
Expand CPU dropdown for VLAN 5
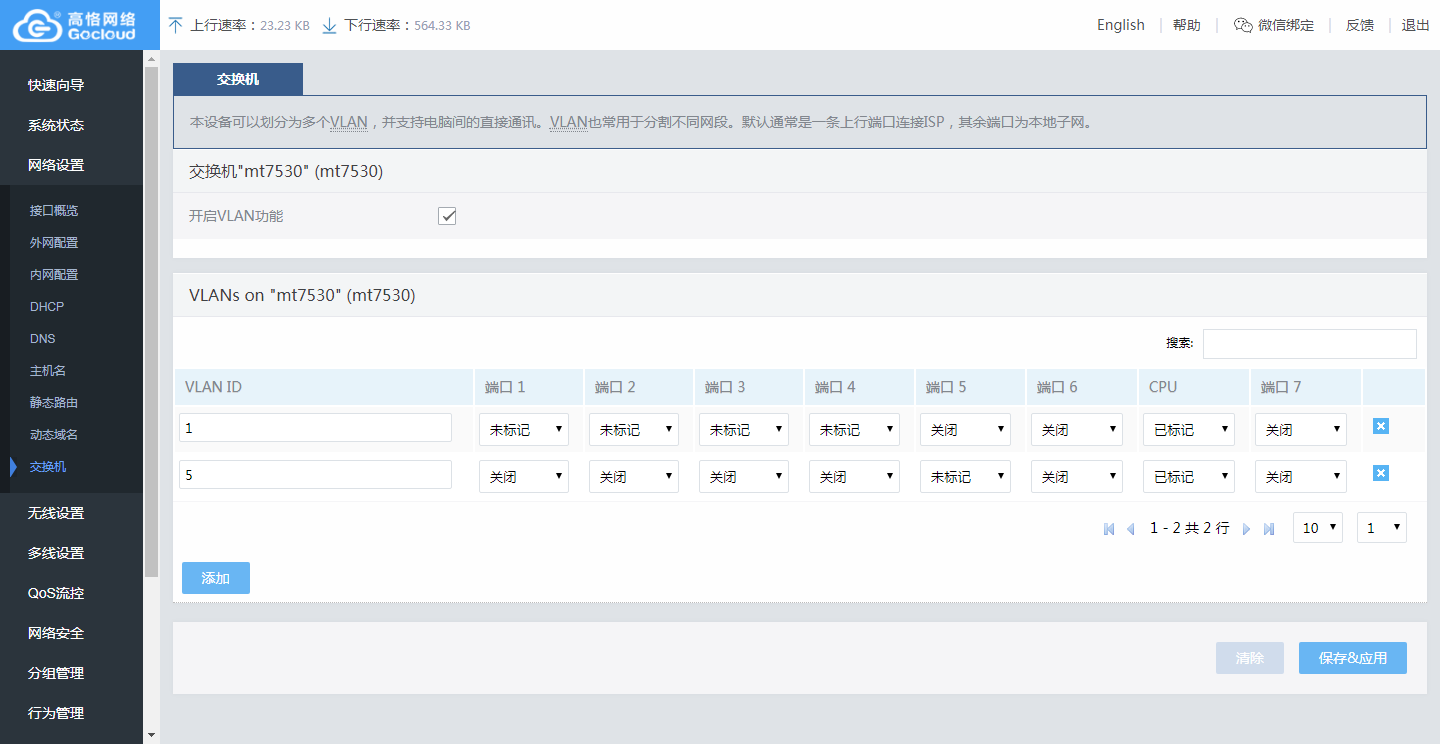1188,477
